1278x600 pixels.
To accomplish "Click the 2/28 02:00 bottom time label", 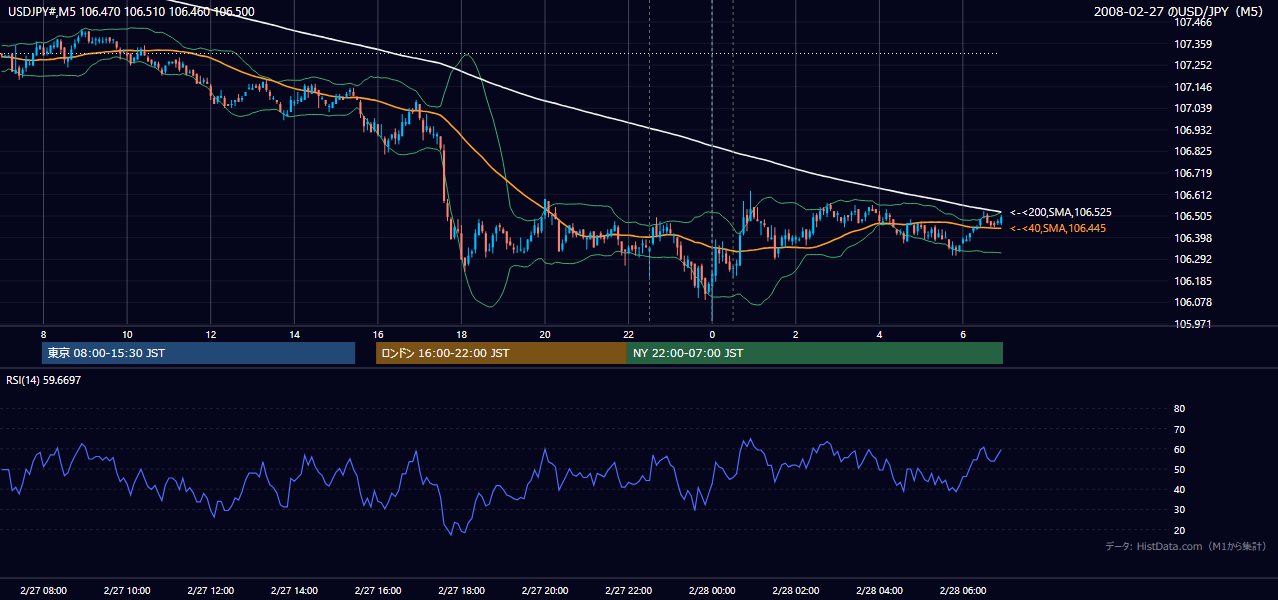I will click(795, 590).
